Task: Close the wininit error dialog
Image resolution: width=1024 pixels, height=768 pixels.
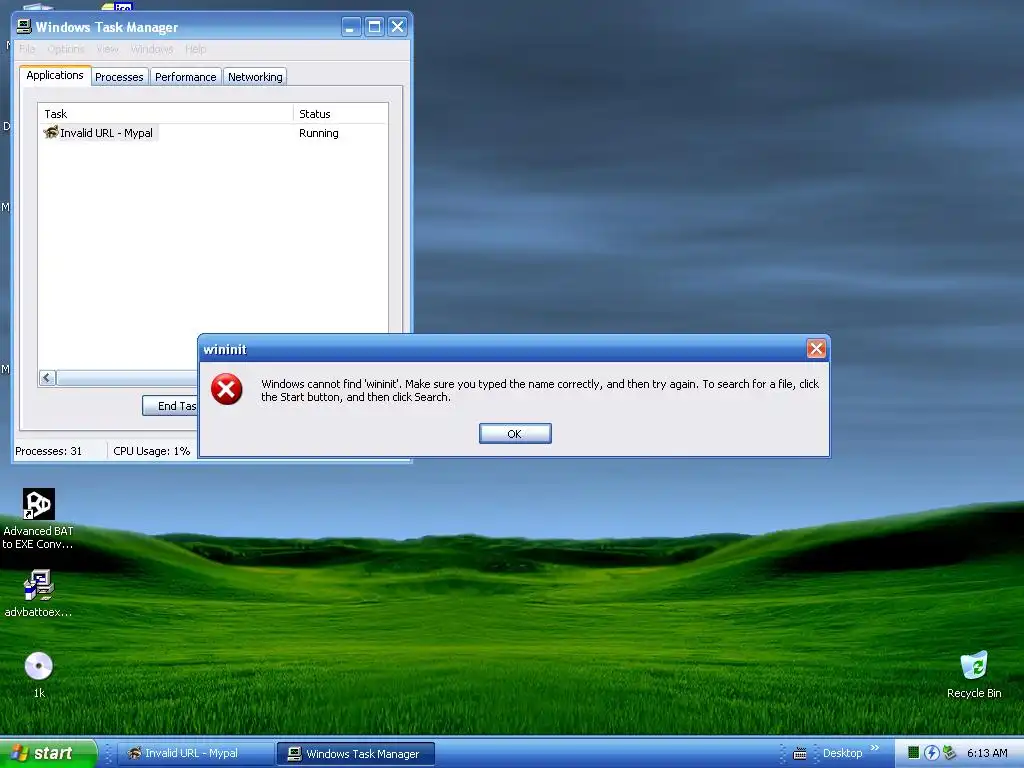Action: (816, 349)
